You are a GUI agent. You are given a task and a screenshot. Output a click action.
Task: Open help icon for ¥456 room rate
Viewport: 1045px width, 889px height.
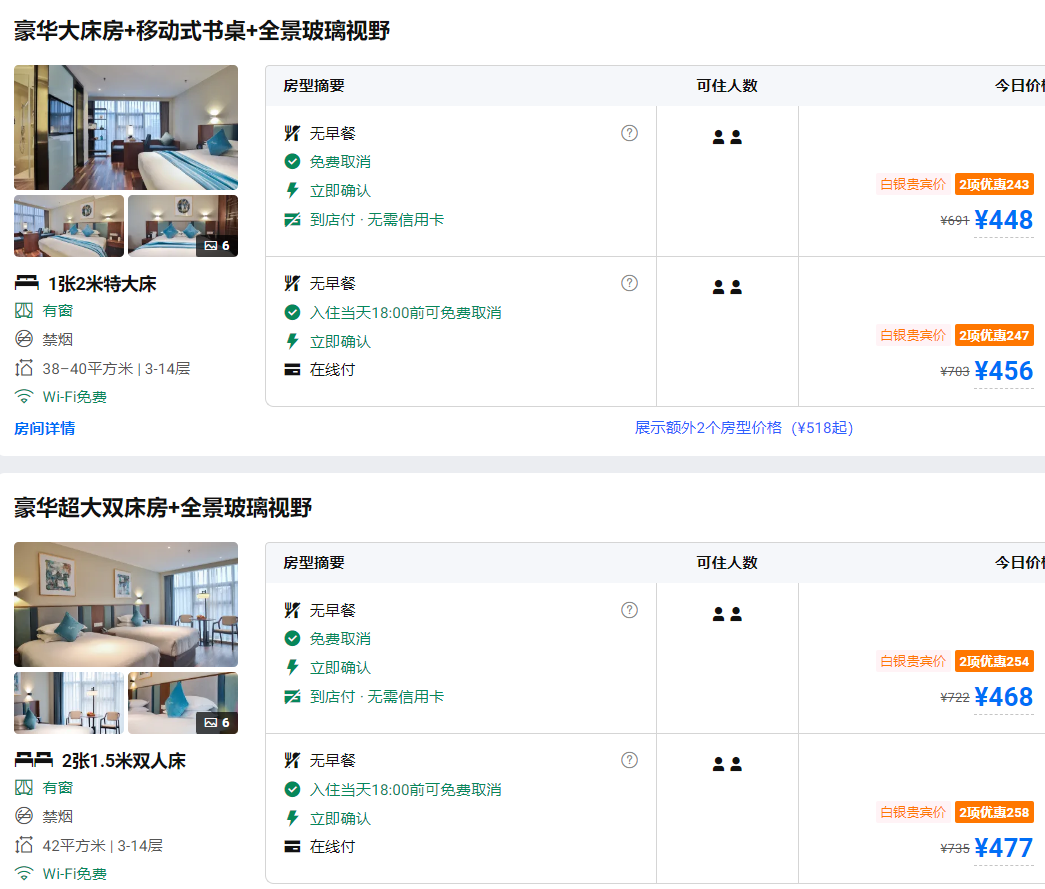click(x=629, y=283)
